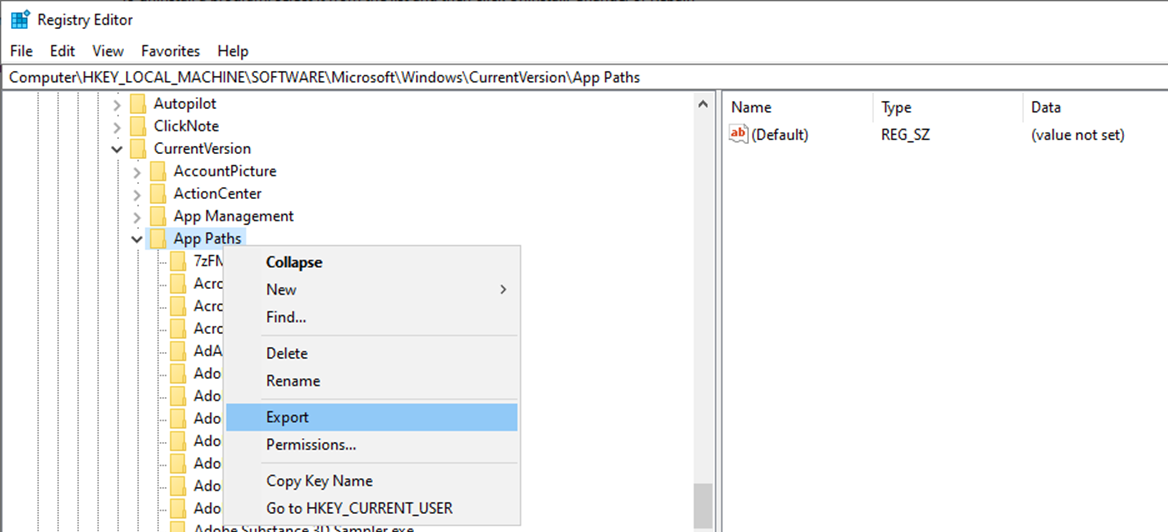Screen dimensions: 1168x532
Task: Choose Find... in the context menu
Action: 372,317
